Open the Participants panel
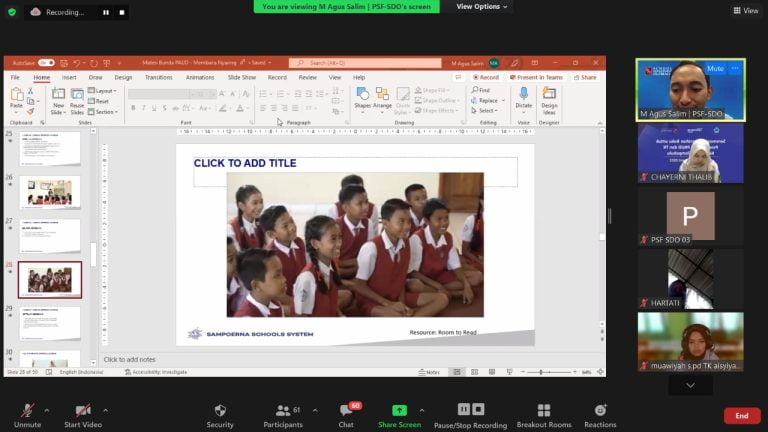 (283, 416)
